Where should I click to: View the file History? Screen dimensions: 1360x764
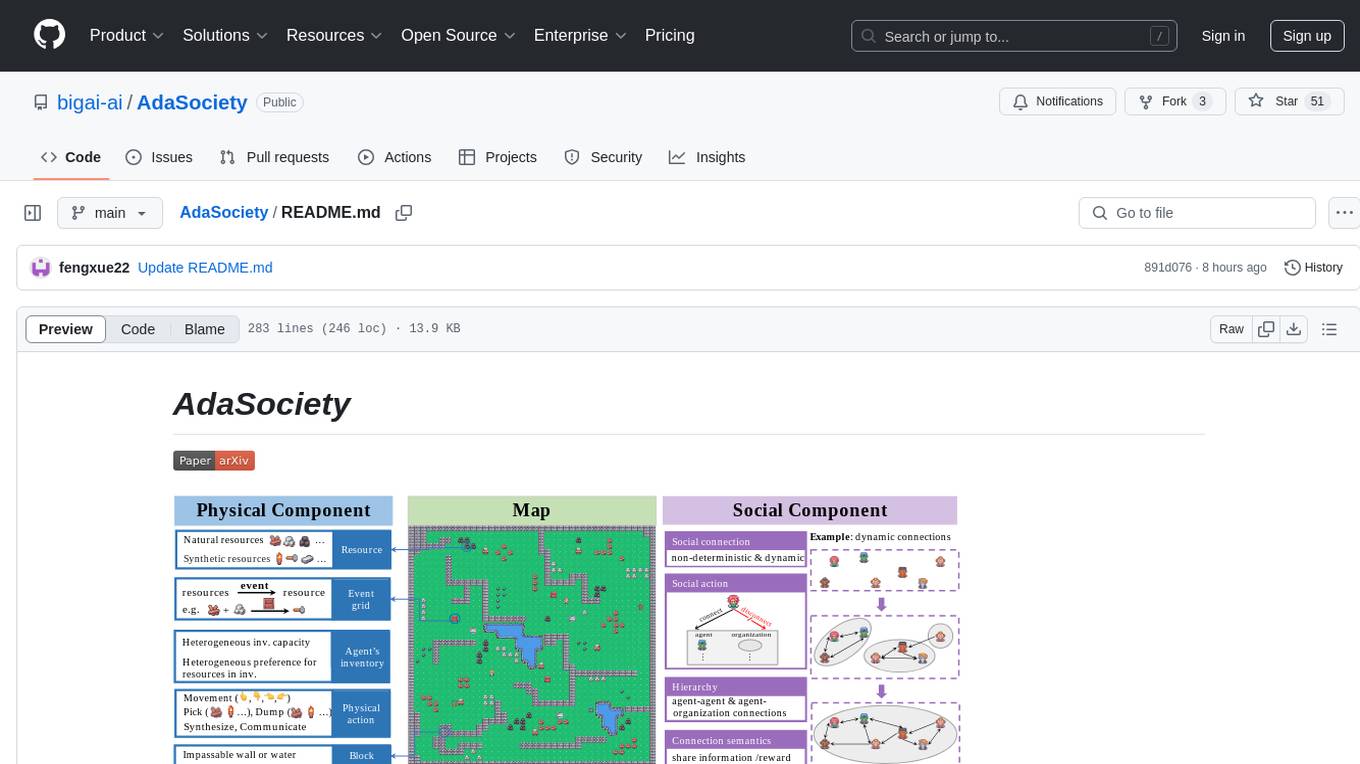[1313, 268]
